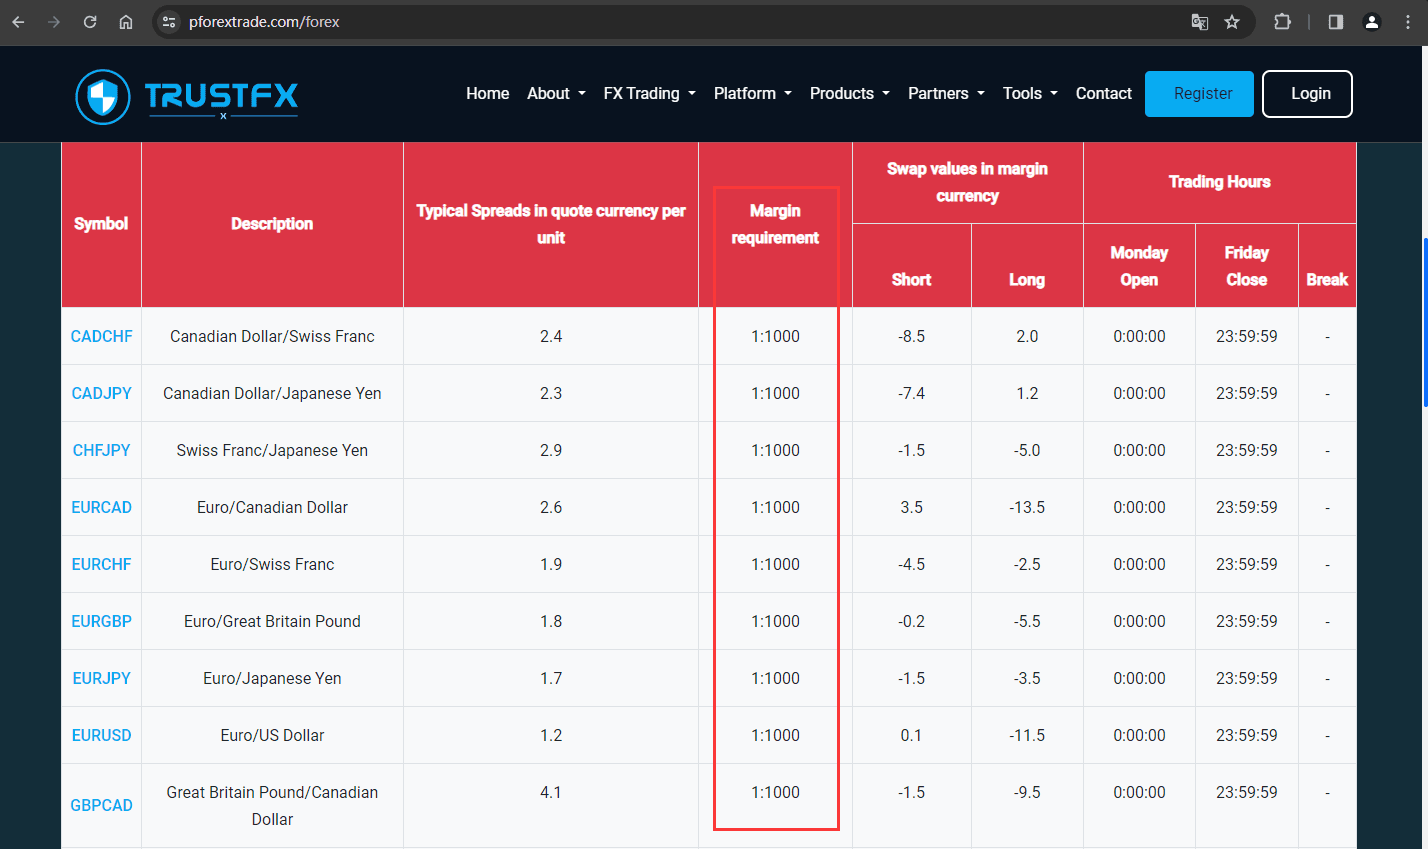Select the 0:00:00 Monday open for EURJPY
Viewport: 1428px width, 849px height.
[1139, 678]
